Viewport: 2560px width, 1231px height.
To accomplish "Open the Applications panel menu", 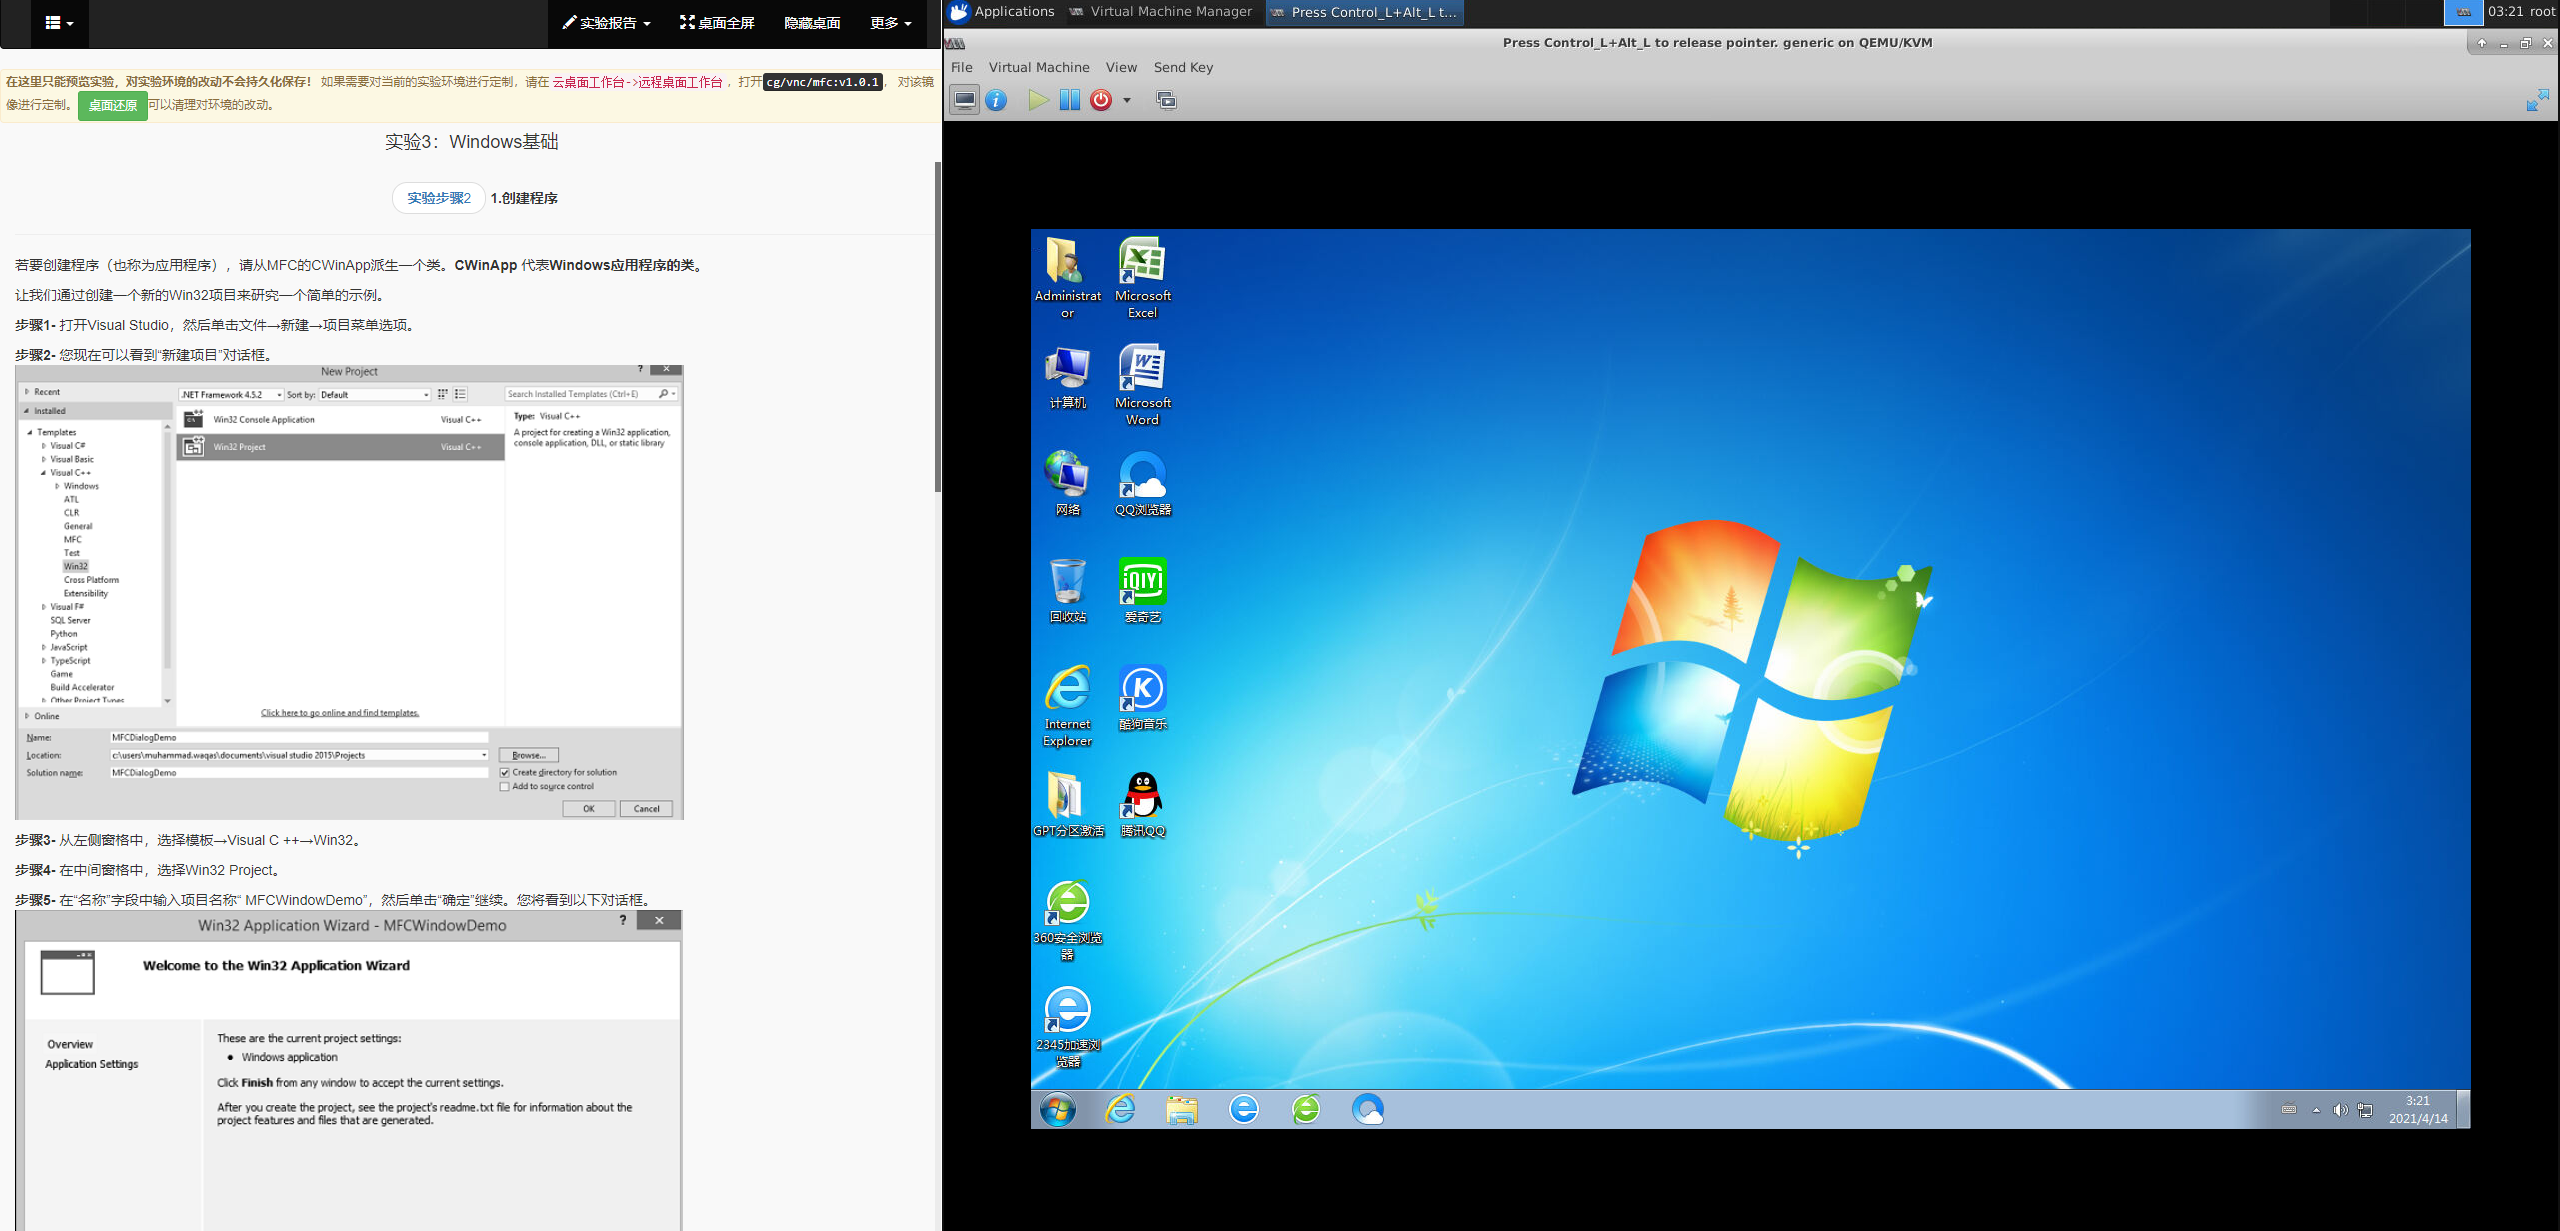I will 1002,12.
